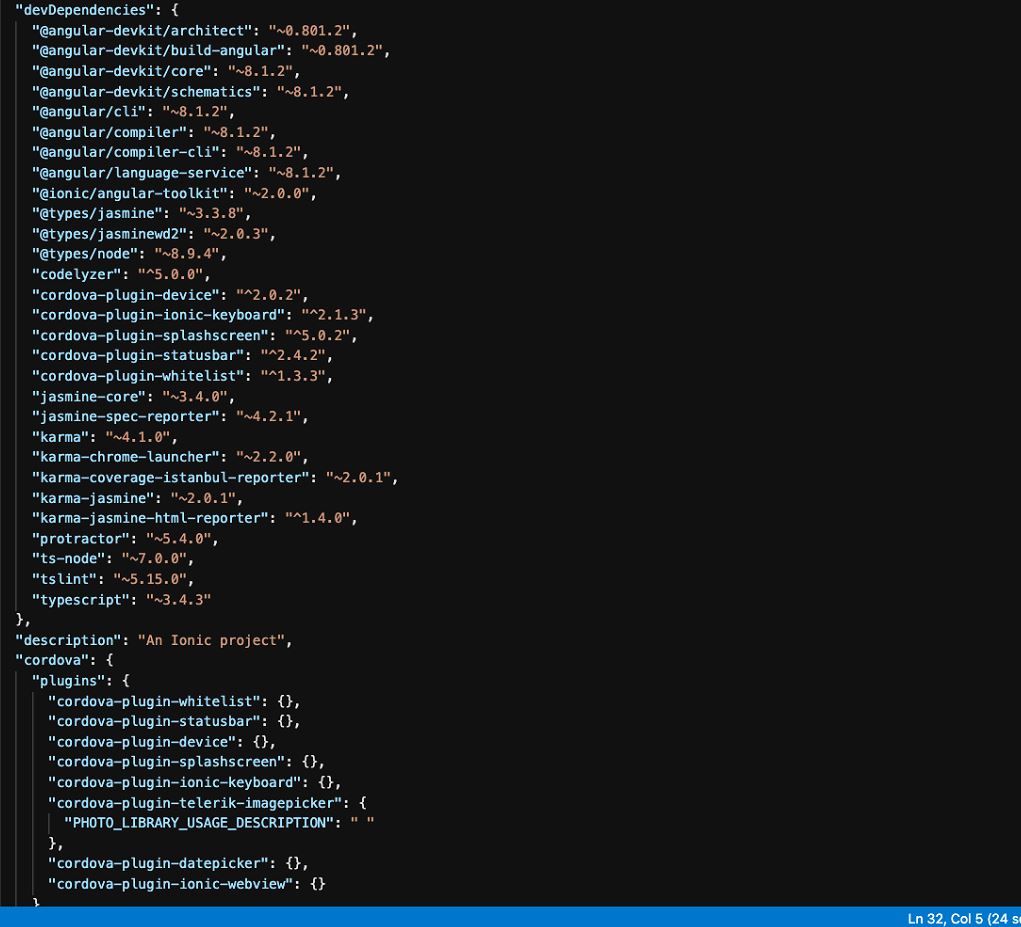Click the "karma-jasmine-html-reporter" key
This screenshot has height=927, width=1021.
(150, 518)
